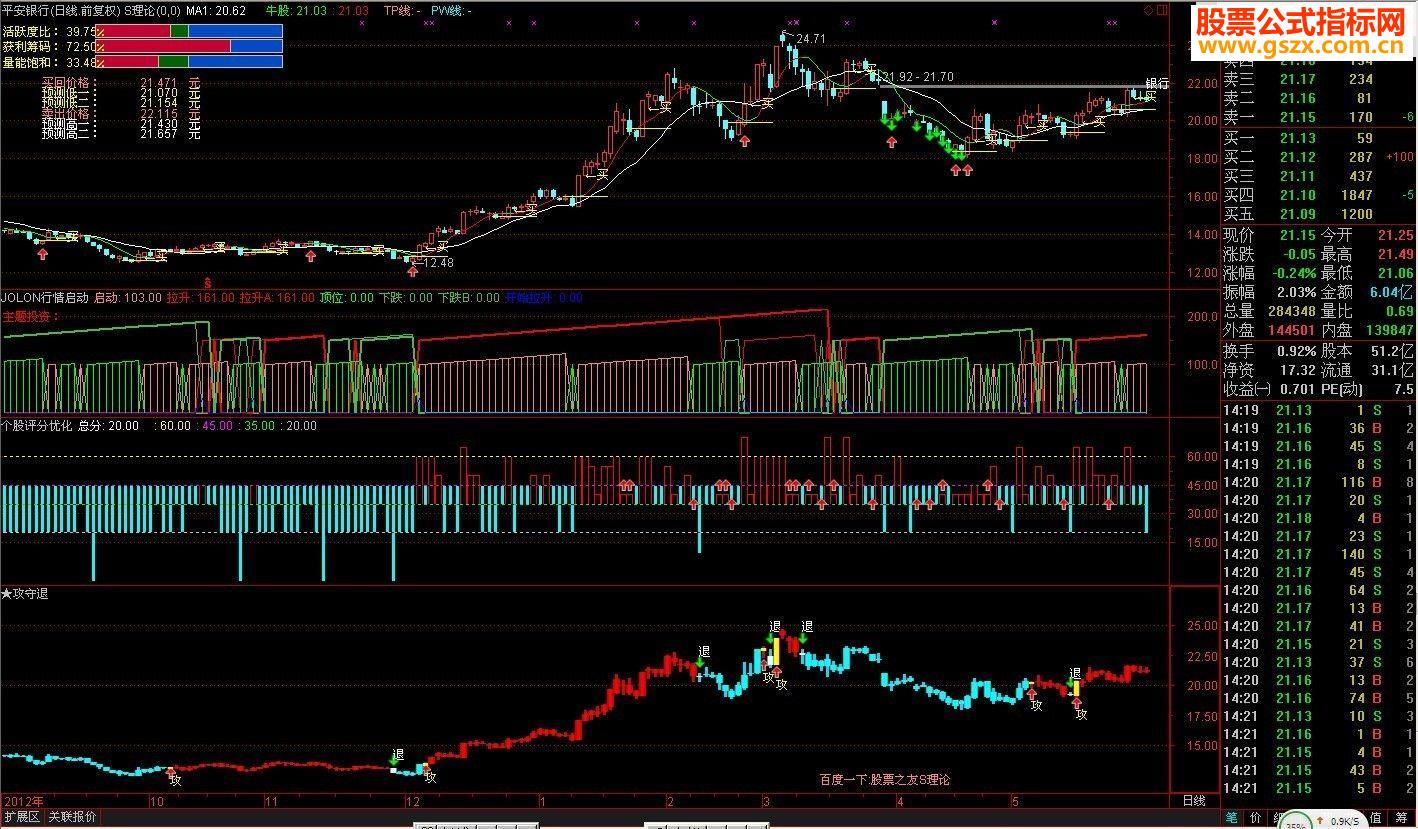Click the 21.92 - 21.70 gap label
Viewport: 1418px width, 829px height.
pos(920,77)
